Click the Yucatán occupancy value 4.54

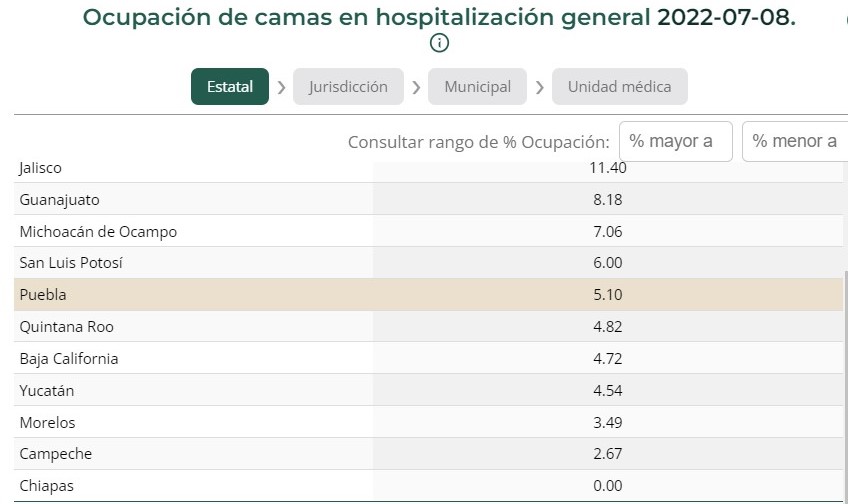click(607, 390)
